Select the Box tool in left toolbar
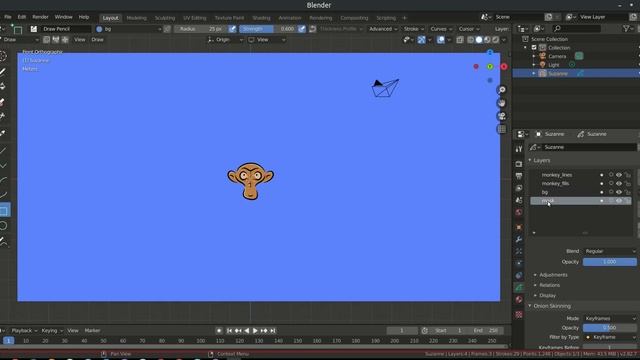This screenshot has width=640, height=360. [4, 211]
